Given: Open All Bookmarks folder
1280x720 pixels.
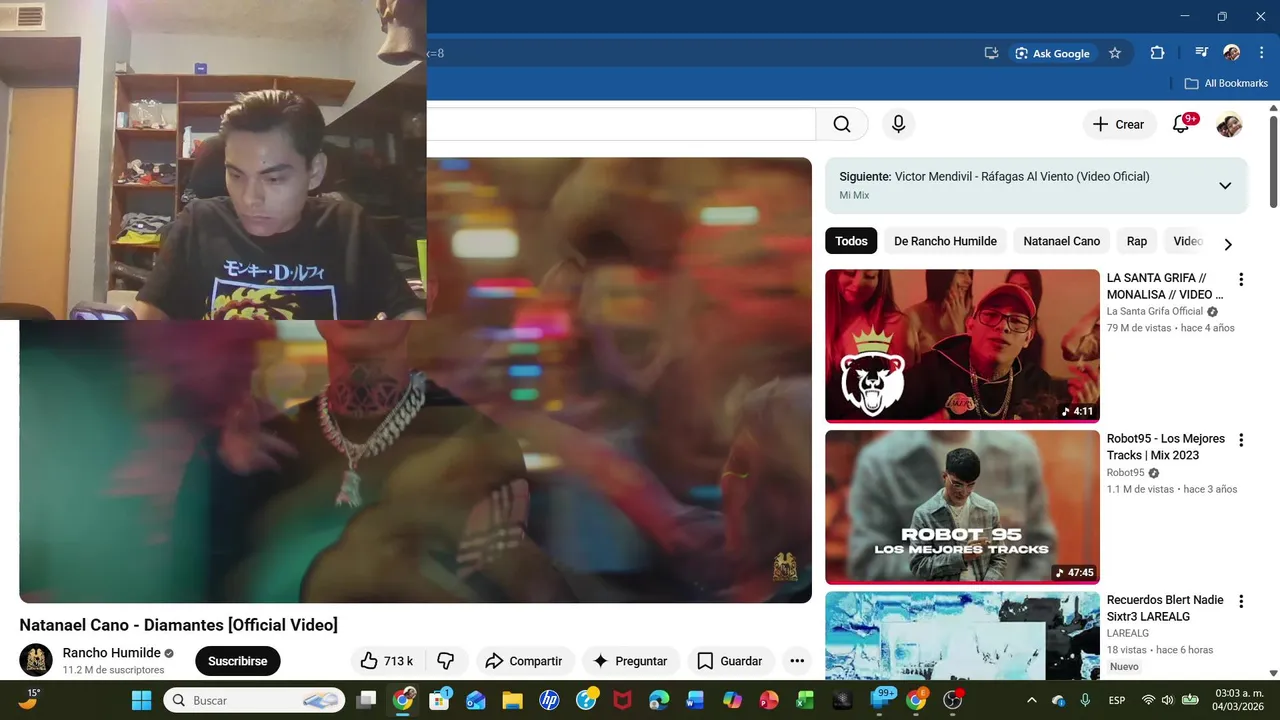Looking at the screenshot, I should click(1226, 83).
